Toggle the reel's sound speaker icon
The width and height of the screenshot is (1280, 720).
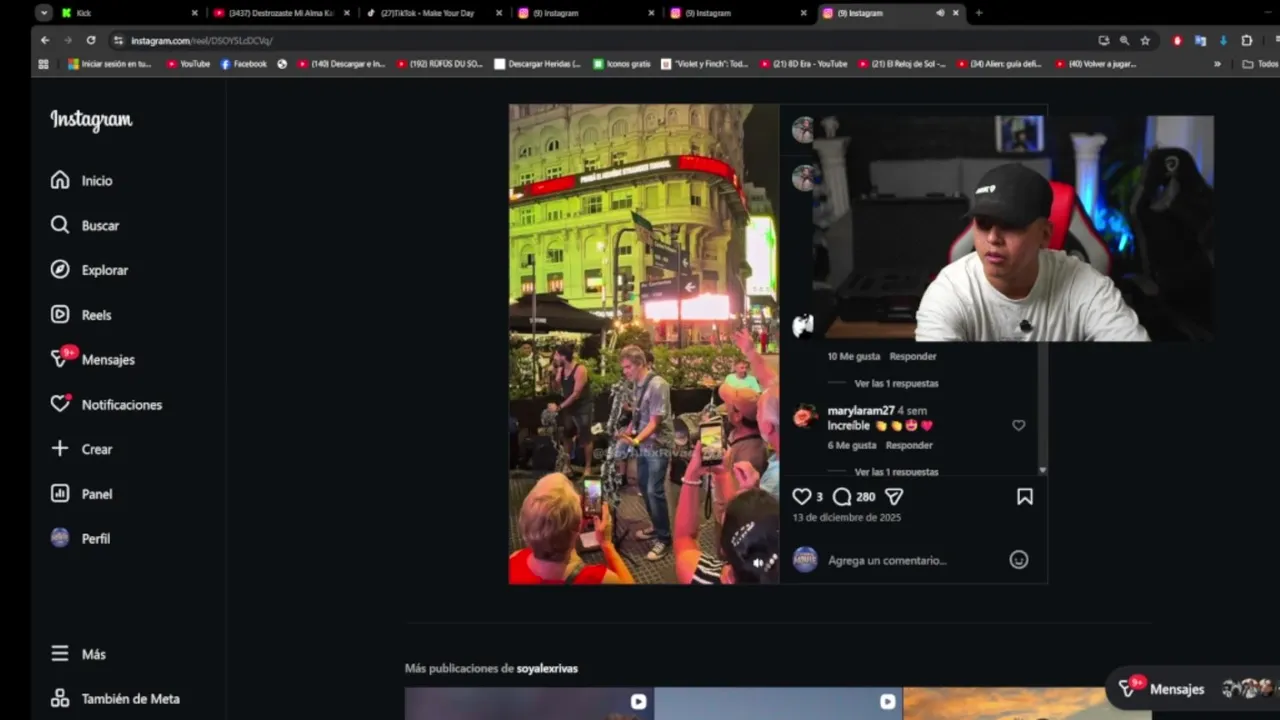coord(759,563)
